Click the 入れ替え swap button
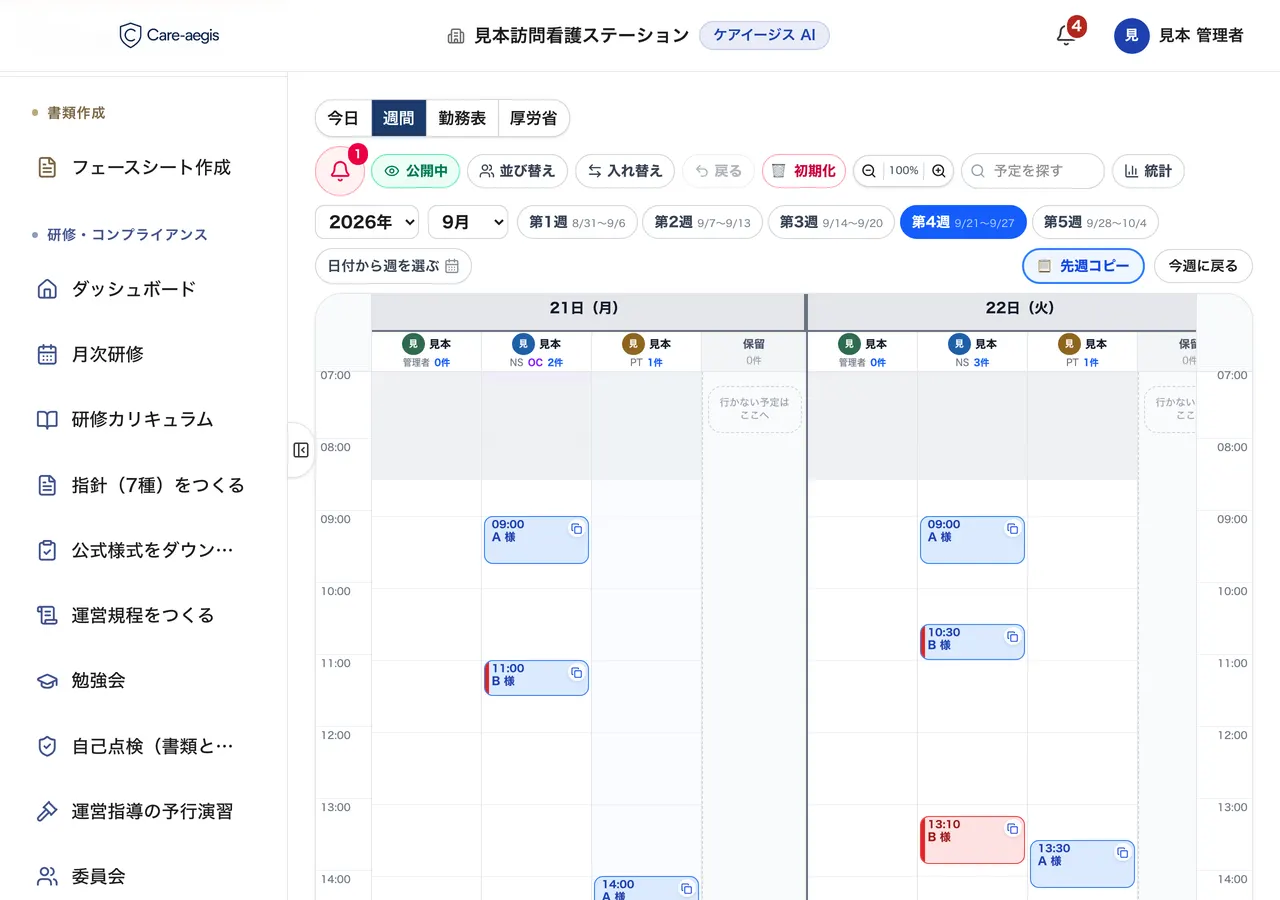This screenshot has height=900, width=1280. pyautogui.click(x=625, y=171)
